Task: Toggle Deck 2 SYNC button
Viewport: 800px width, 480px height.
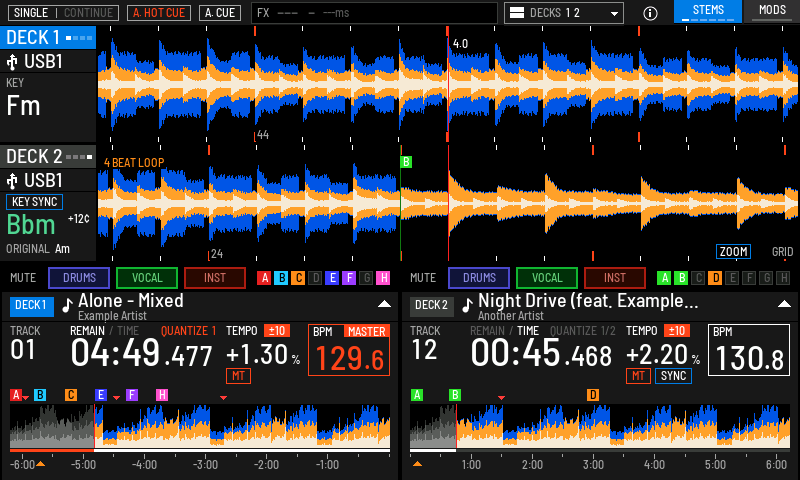Action: tap(673, 376)
